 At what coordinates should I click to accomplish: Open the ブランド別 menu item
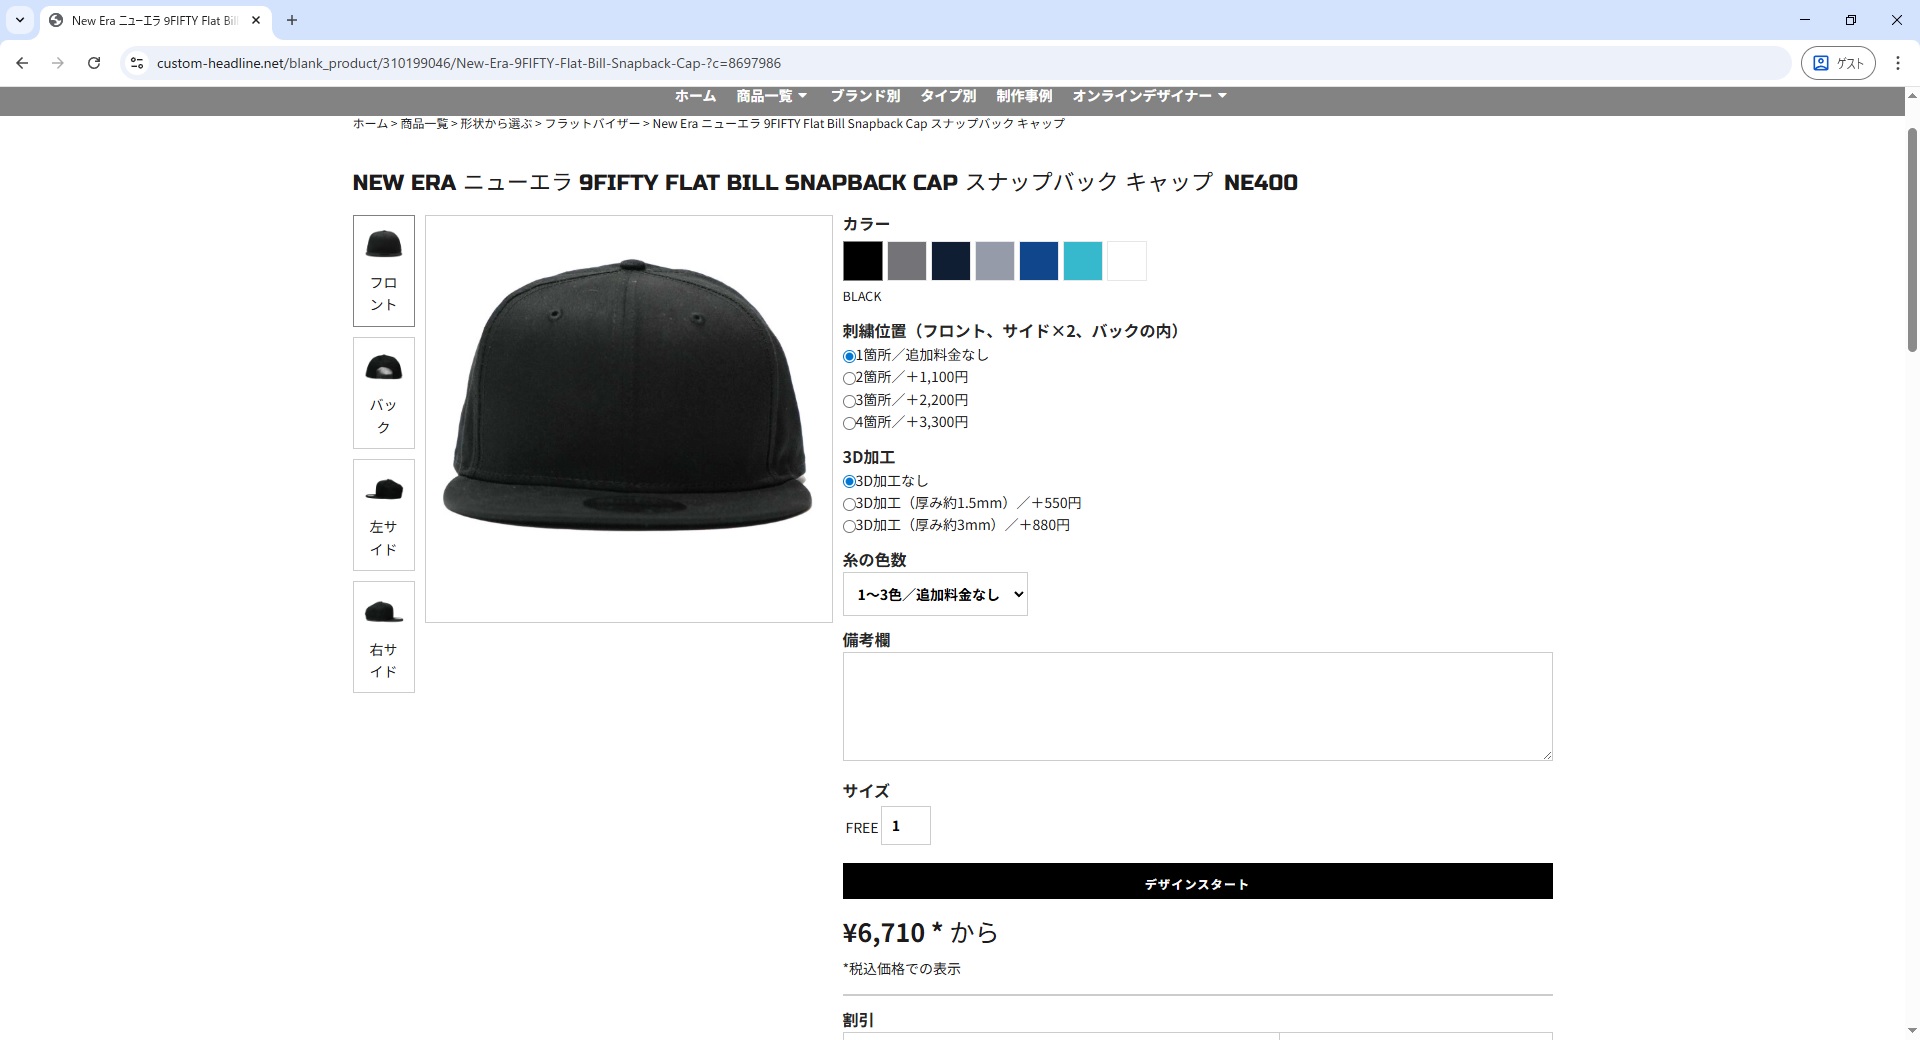tap(865, 96)
